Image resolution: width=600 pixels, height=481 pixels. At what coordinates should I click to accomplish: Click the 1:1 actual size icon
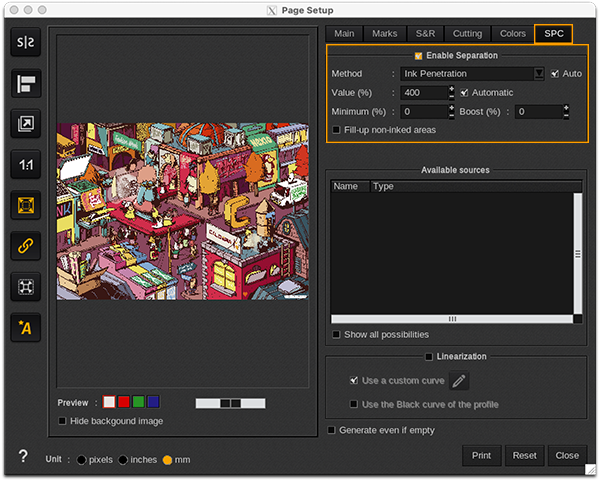25,165
